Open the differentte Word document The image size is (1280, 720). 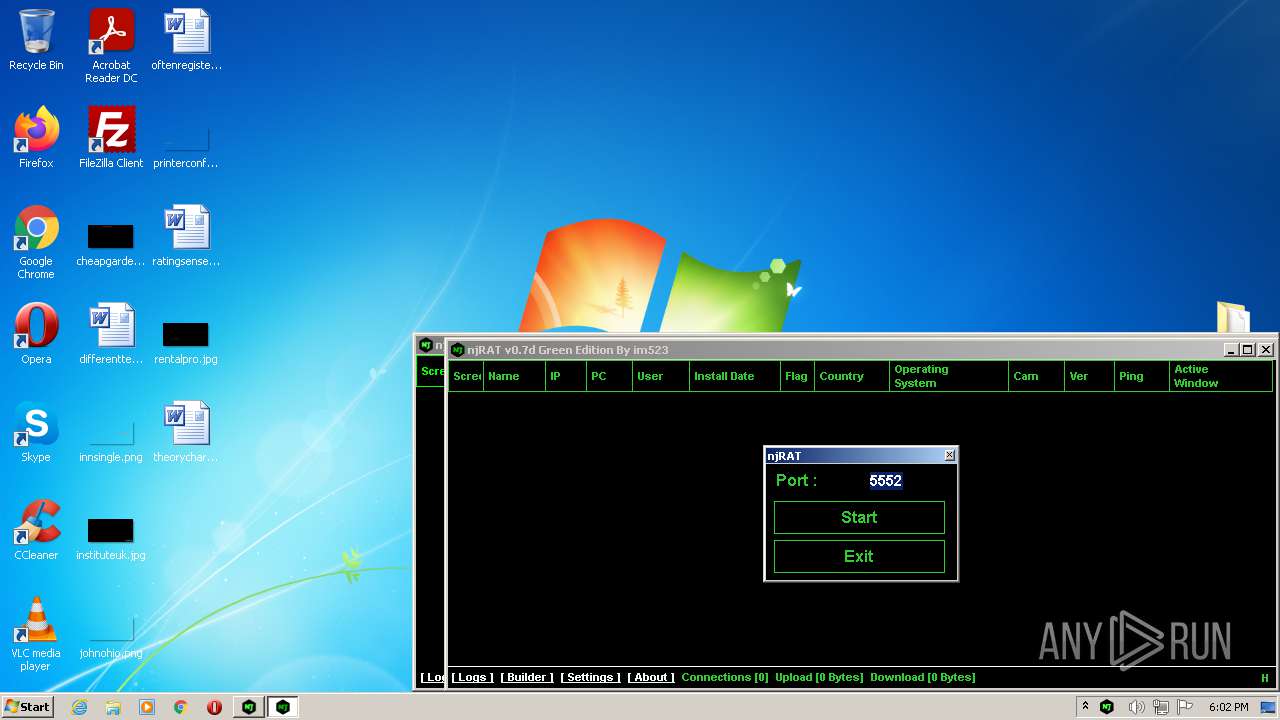pos(111,334)
